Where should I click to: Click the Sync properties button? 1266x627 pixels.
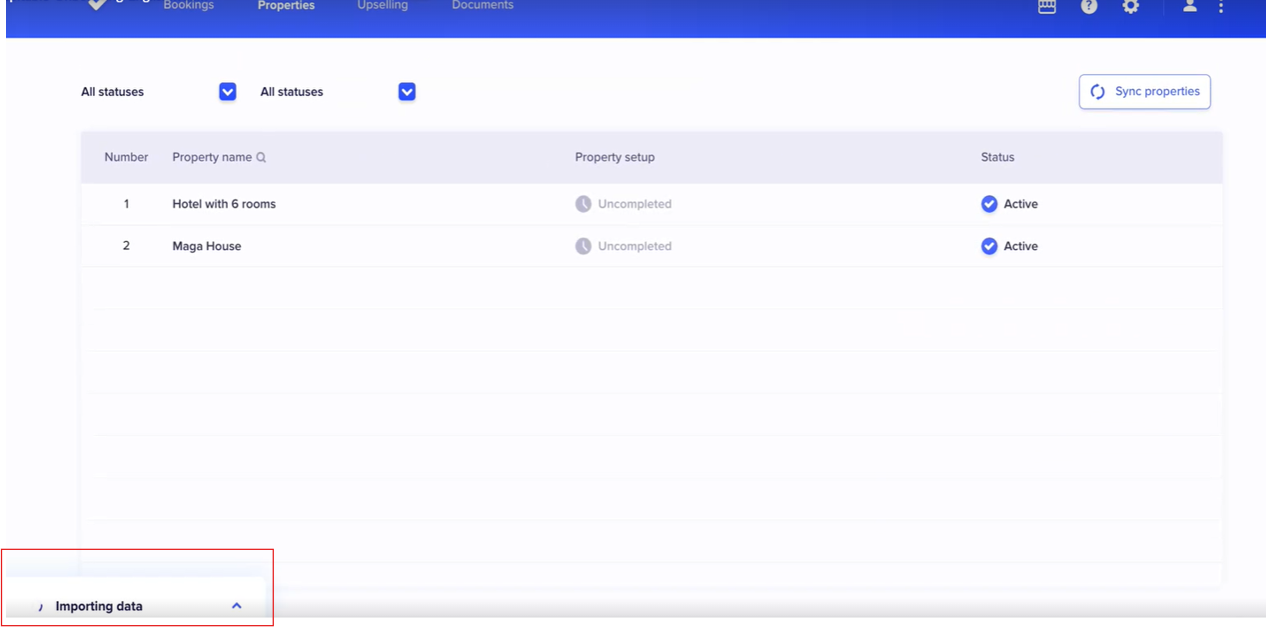pos(1144,92)
